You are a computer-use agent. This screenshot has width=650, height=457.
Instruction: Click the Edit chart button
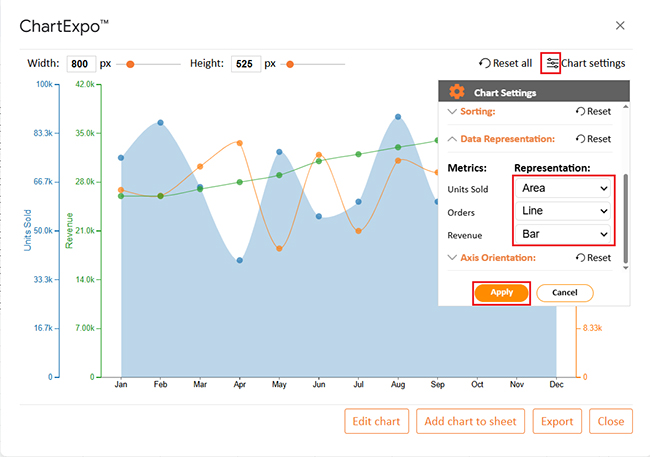click(x=376, y=421)
